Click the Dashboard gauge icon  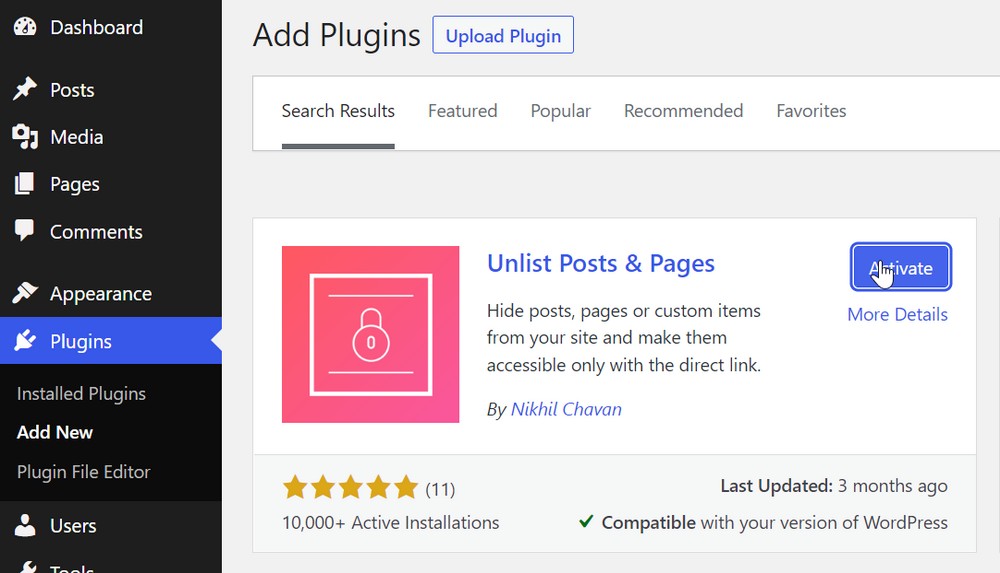pos(25,27)
